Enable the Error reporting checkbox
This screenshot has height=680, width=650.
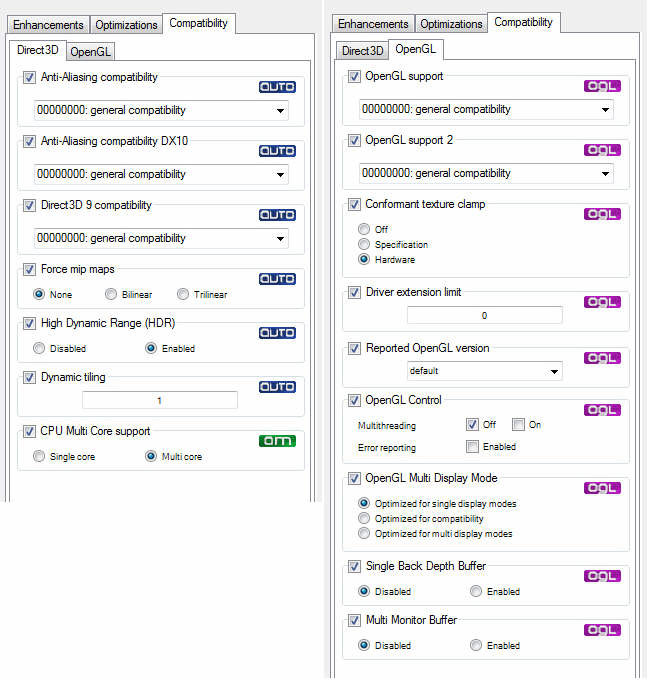(x=474, y=447)
